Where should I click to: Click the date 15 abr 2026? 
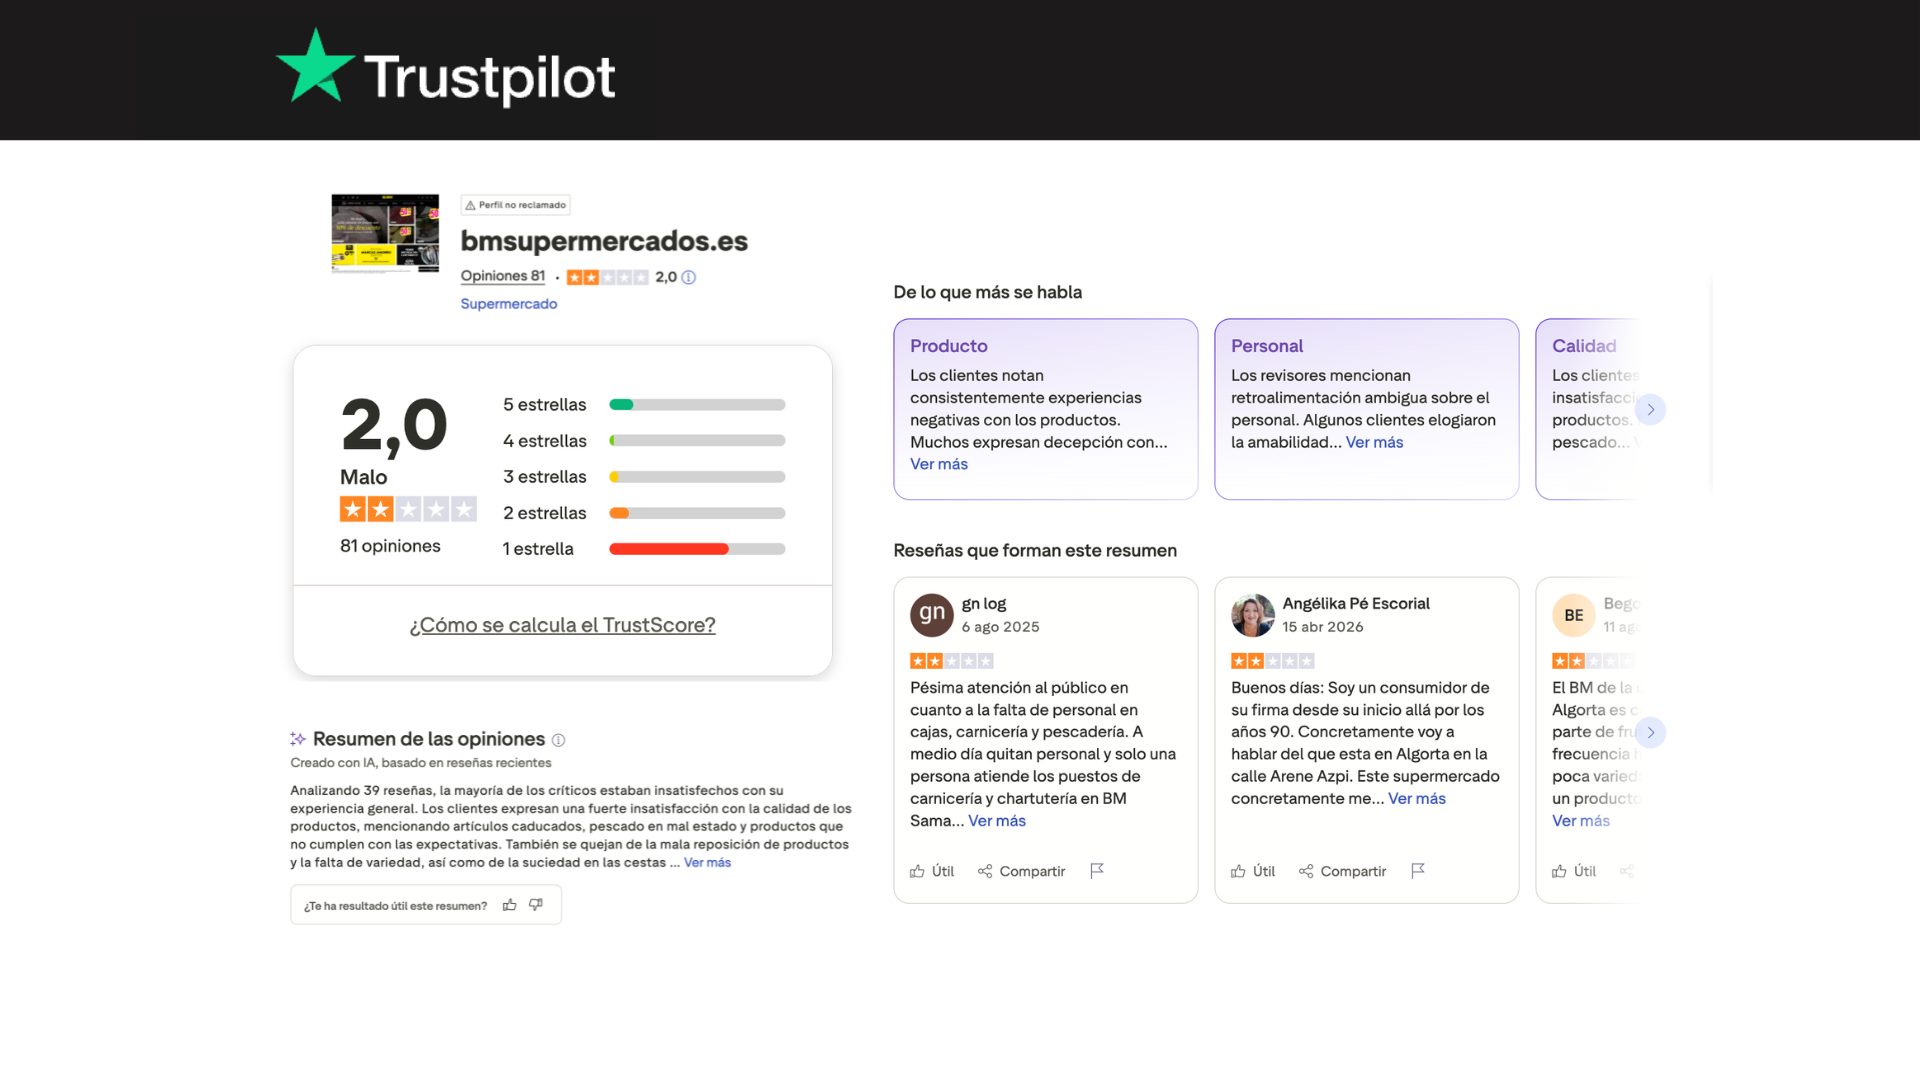click(x=1323, y=627)
